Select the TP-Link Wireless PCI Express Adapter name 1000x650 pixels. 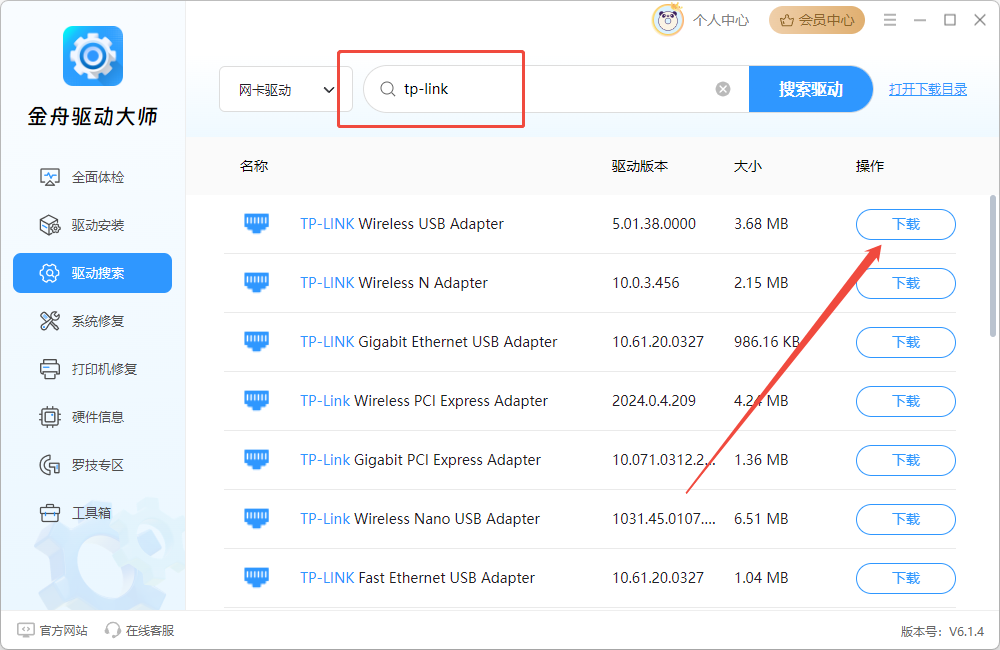click(x=424, y=401)
